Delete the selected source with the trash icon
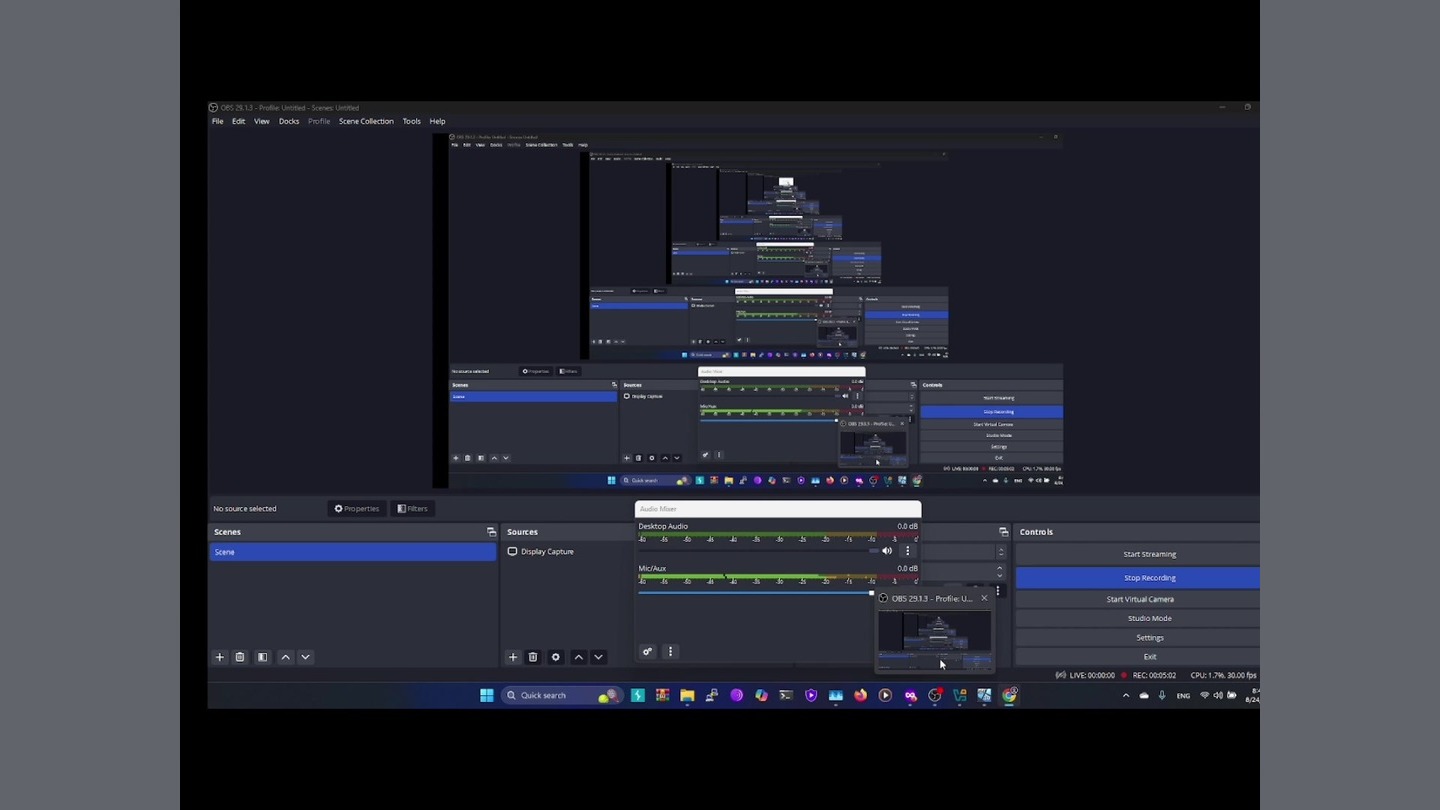1440x810 pixels. (x=533, y=657)
